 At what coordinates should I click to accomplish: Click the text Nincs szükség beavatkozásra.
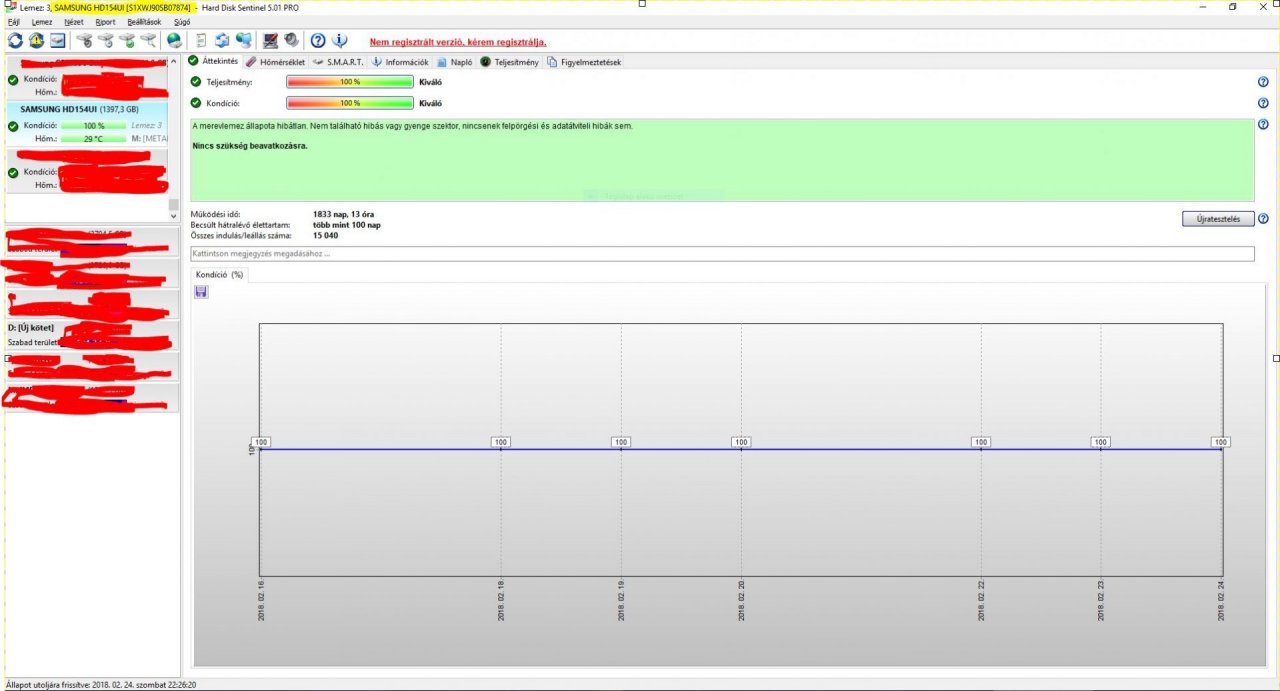pyautogui.click(x=250, y=146)
